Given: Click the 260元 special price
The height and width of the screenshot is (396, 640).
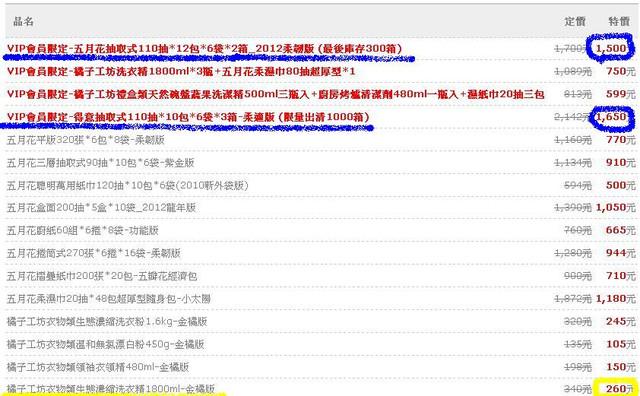Looking at the screenshot, I should (621, 389).
